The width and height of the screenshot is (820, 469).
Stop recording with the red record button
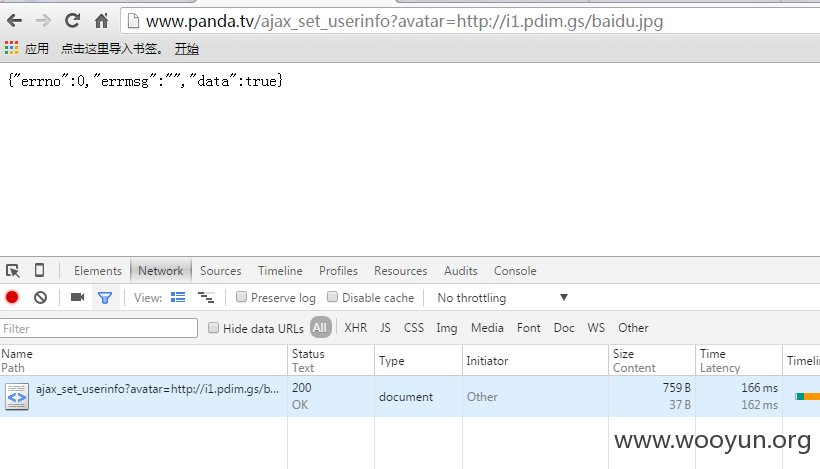pyautogui.click(x=12, y=298)
